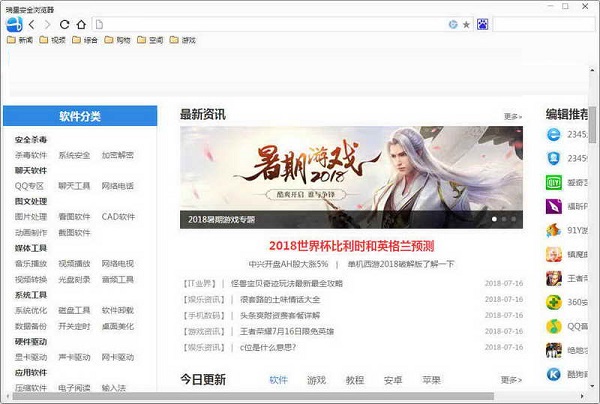Screen dimensions: 600x404
Task: Go to the browser home page
Action: pos(81,23)
